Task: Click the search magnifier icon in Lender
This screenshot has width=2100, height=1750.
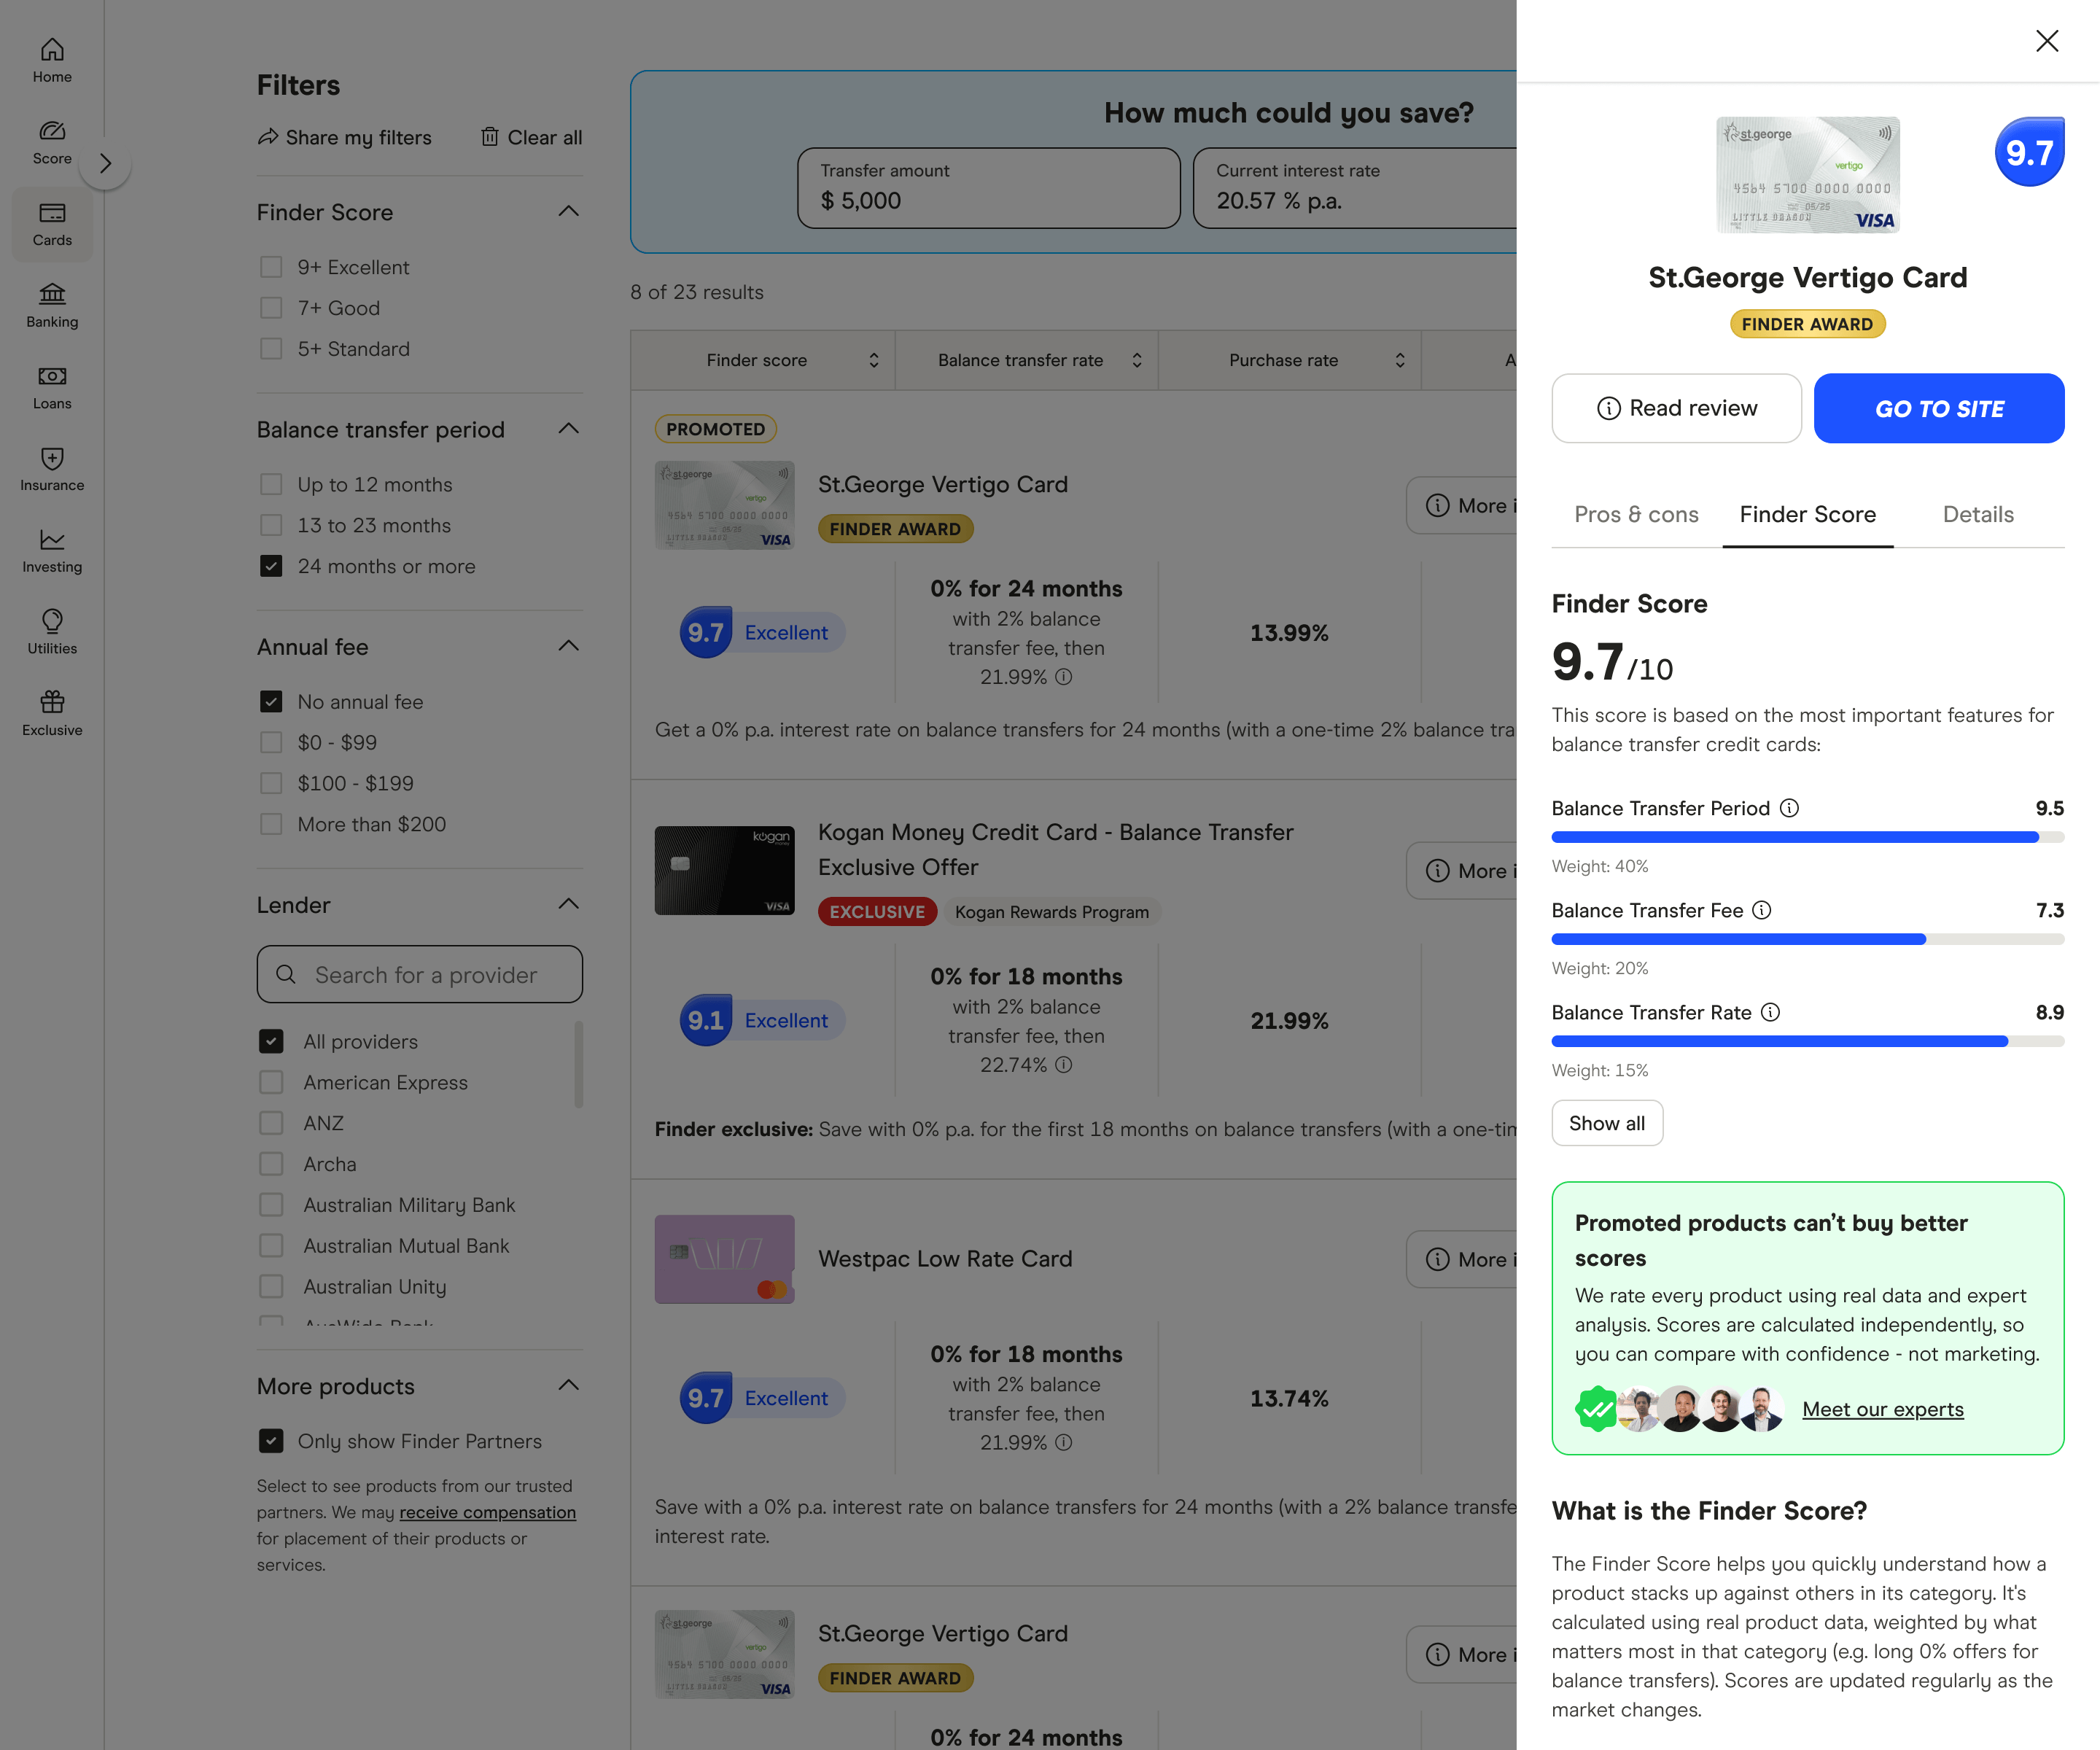Action: [286, 974]
